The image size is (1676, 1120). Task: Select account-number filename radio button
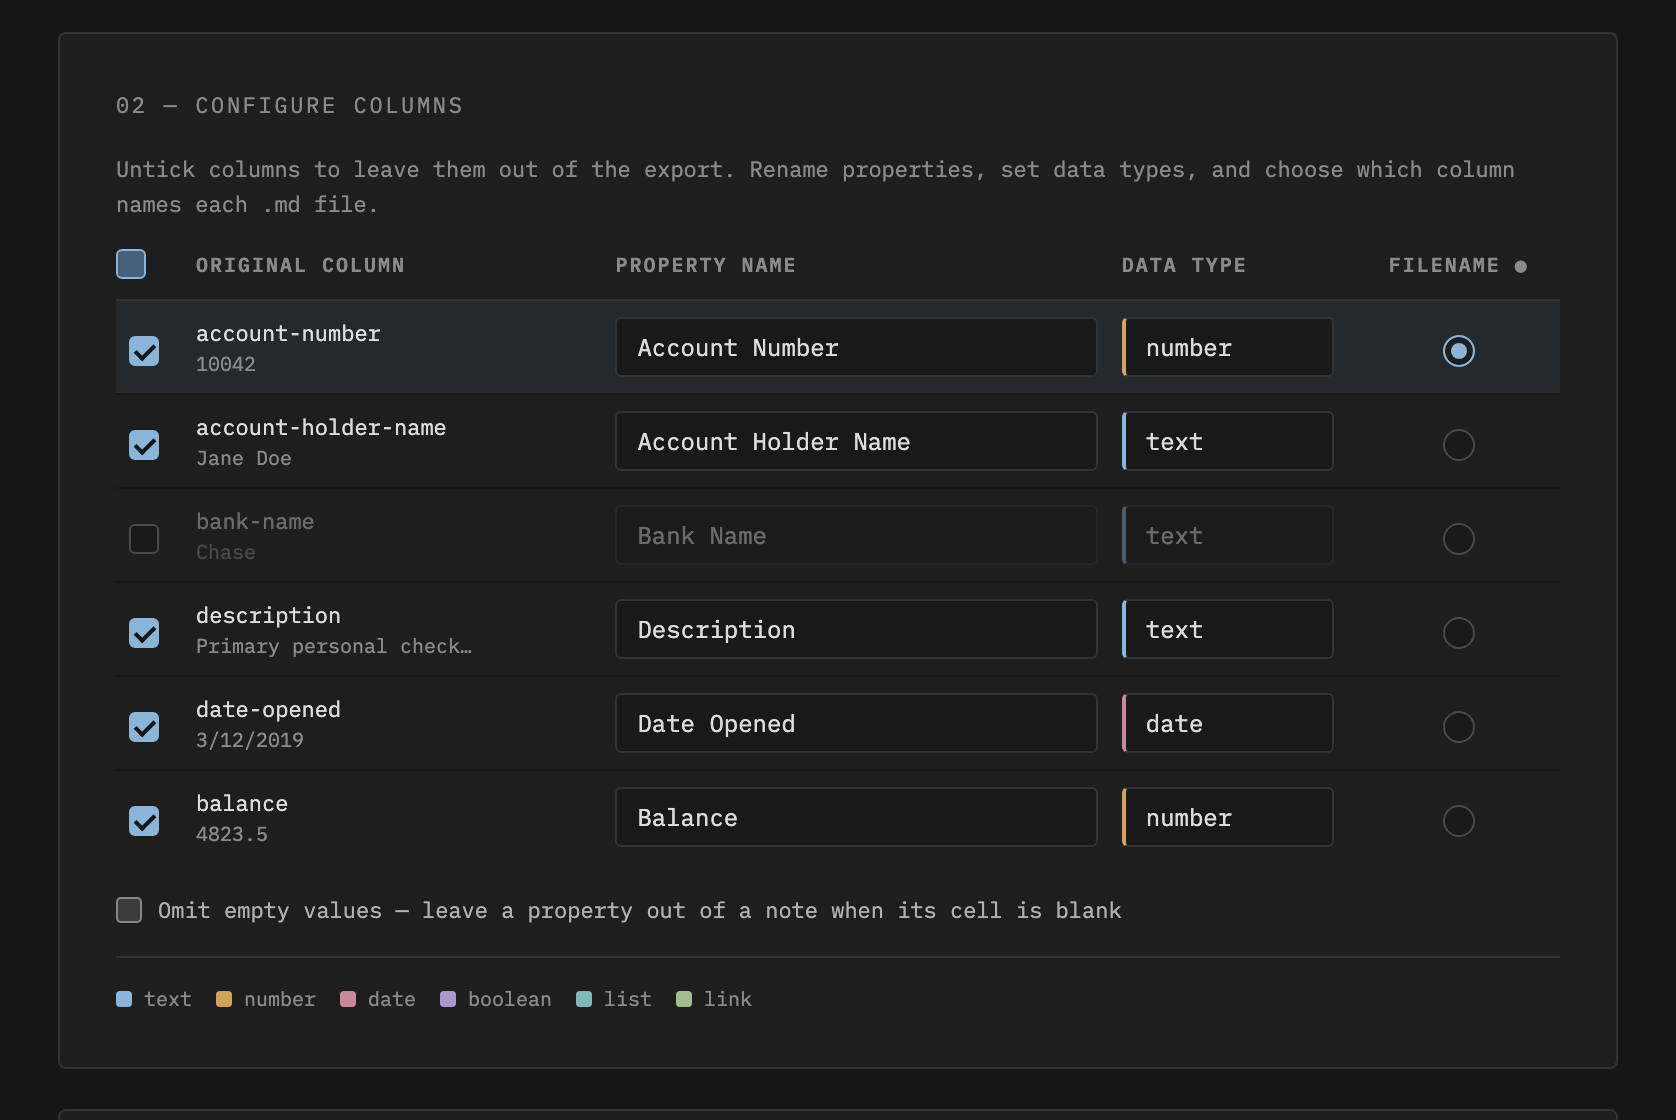pyautogui.click(x=1459, y=351)
